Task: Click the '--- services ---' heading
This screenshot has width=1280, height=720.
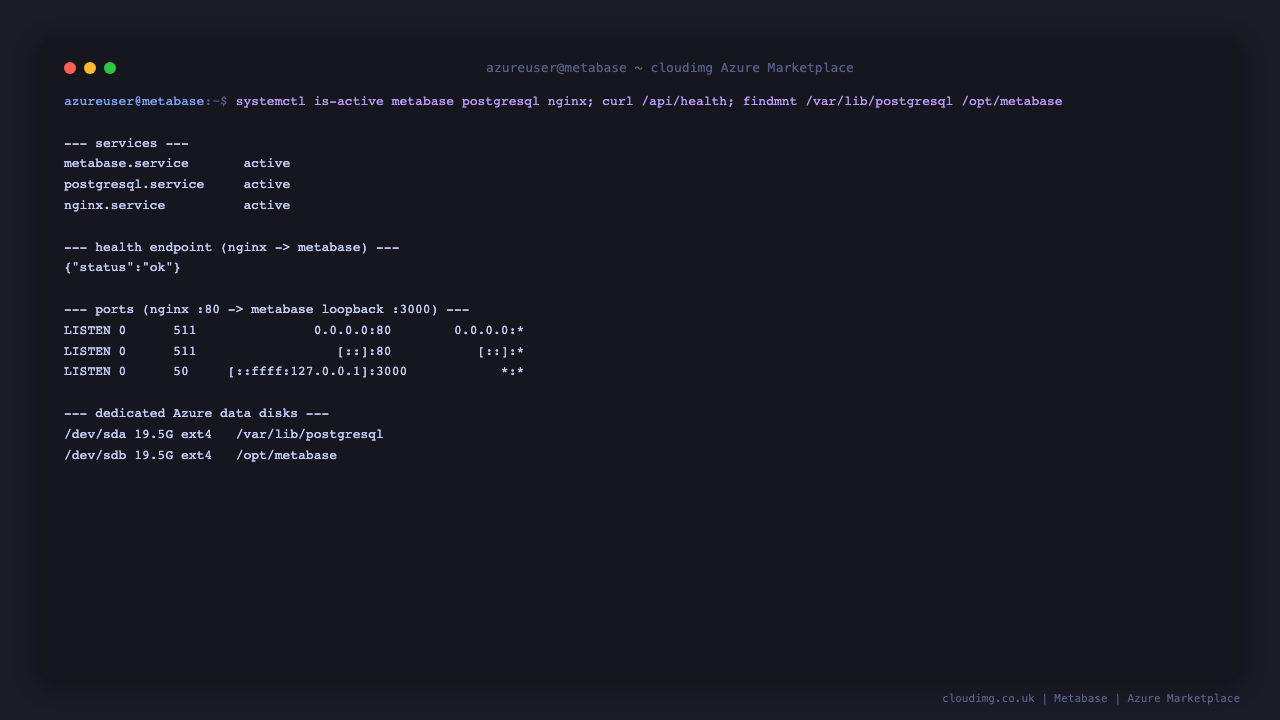Action: [126, 143]
